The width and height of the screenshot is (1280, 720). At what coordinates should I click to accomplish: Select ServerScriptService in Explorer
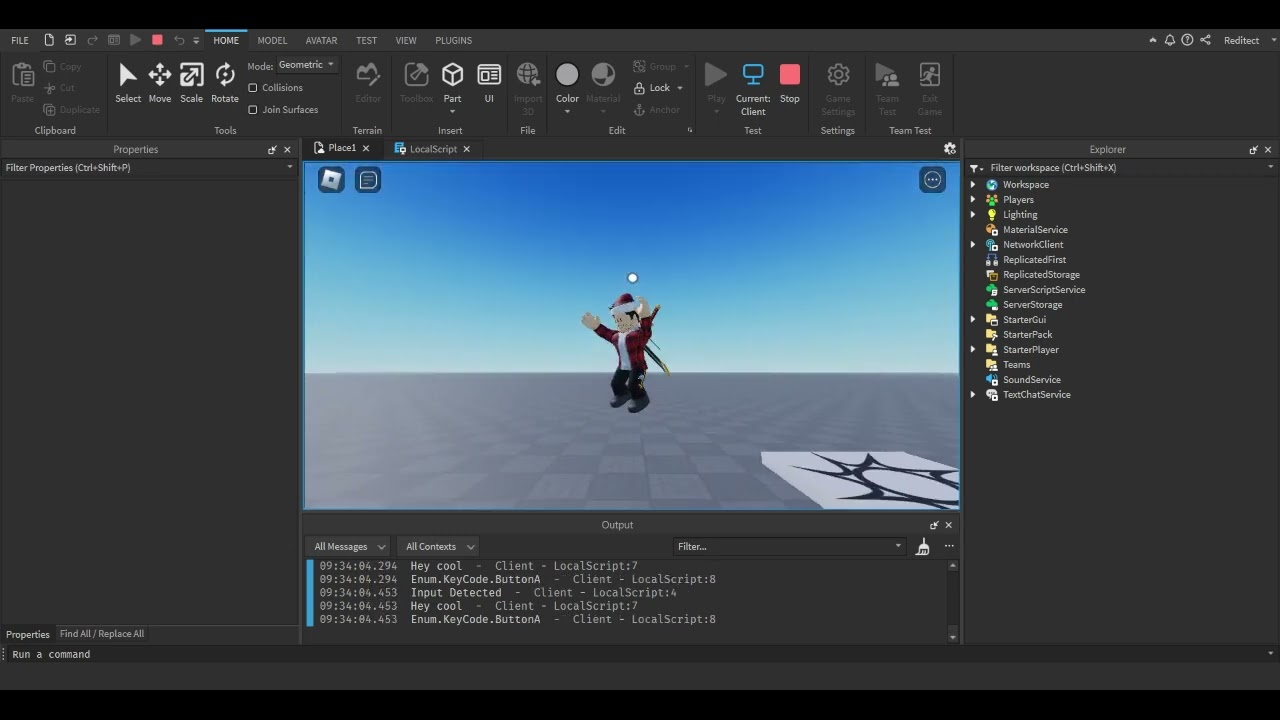pyautogui.click(x=1043, y=290)
